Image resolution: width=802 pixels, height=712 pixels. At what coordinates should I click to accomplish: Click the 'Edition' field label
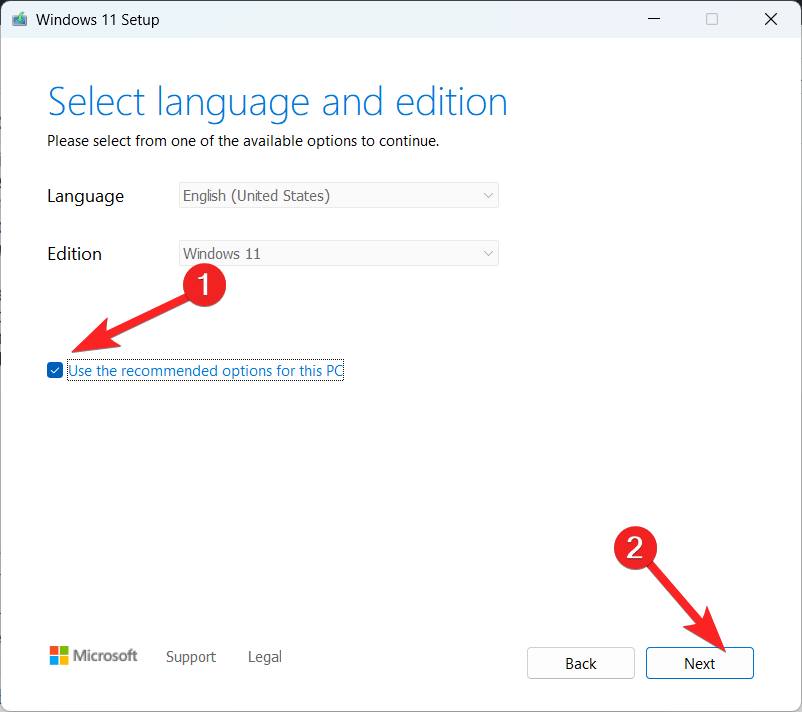click(74, 254)
